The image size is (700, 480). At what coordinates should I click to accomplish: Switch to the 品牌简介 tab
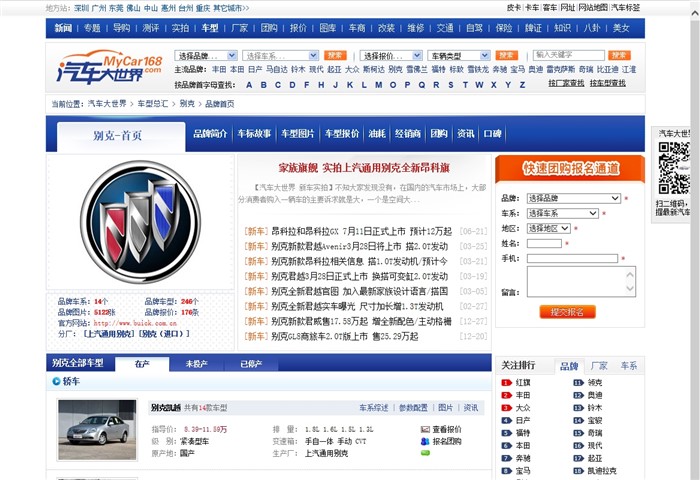(210, 134)
